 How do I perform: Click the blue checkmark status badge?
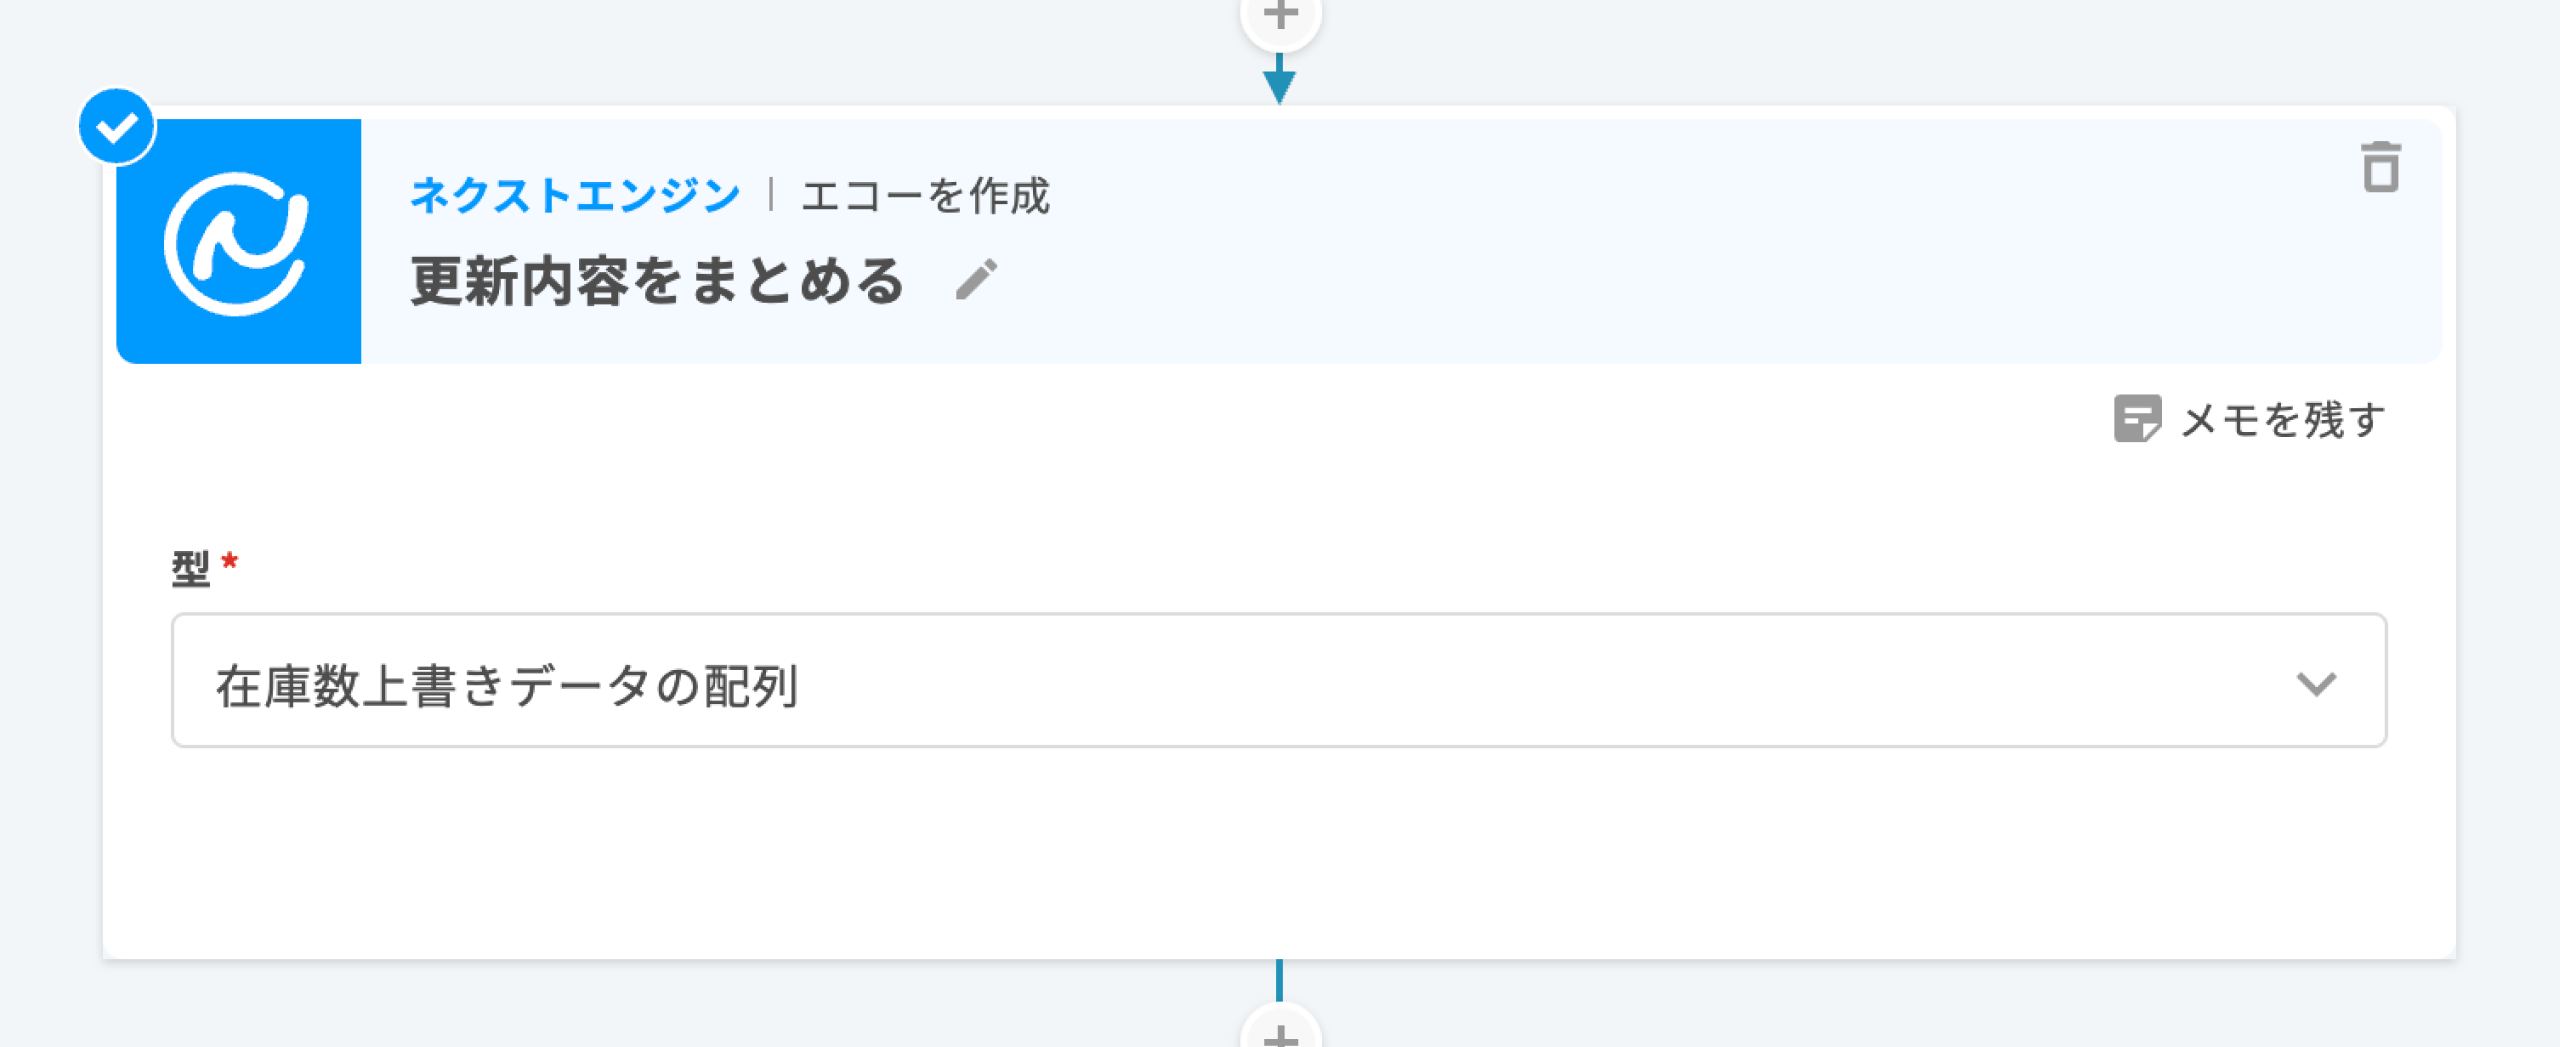pos(117,127)
